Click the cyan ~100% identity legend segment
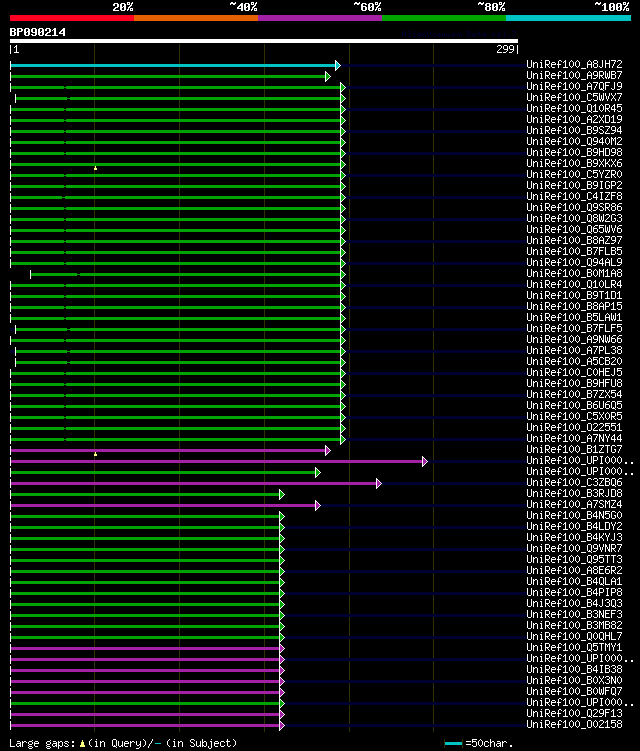640x751 pixels. click(x=568, y=18)
